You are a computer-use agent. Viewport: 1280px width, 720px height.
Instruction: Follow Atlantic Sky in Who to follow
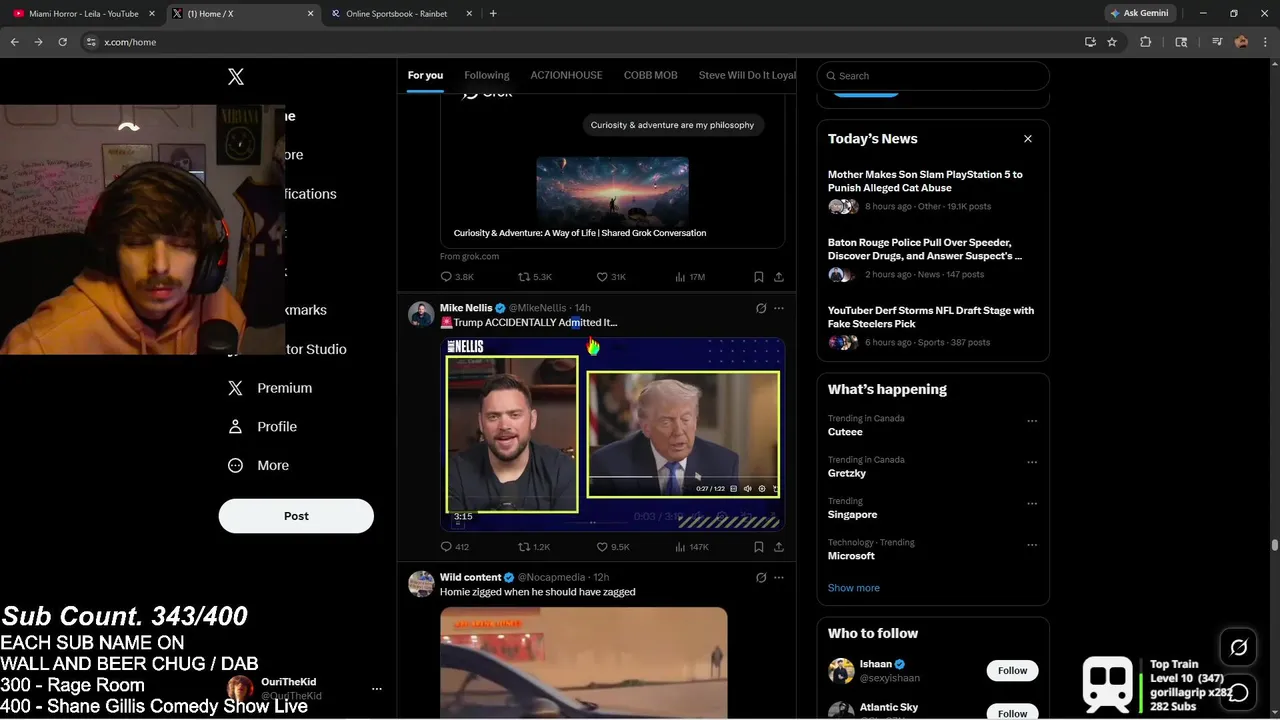(1012, 712)
